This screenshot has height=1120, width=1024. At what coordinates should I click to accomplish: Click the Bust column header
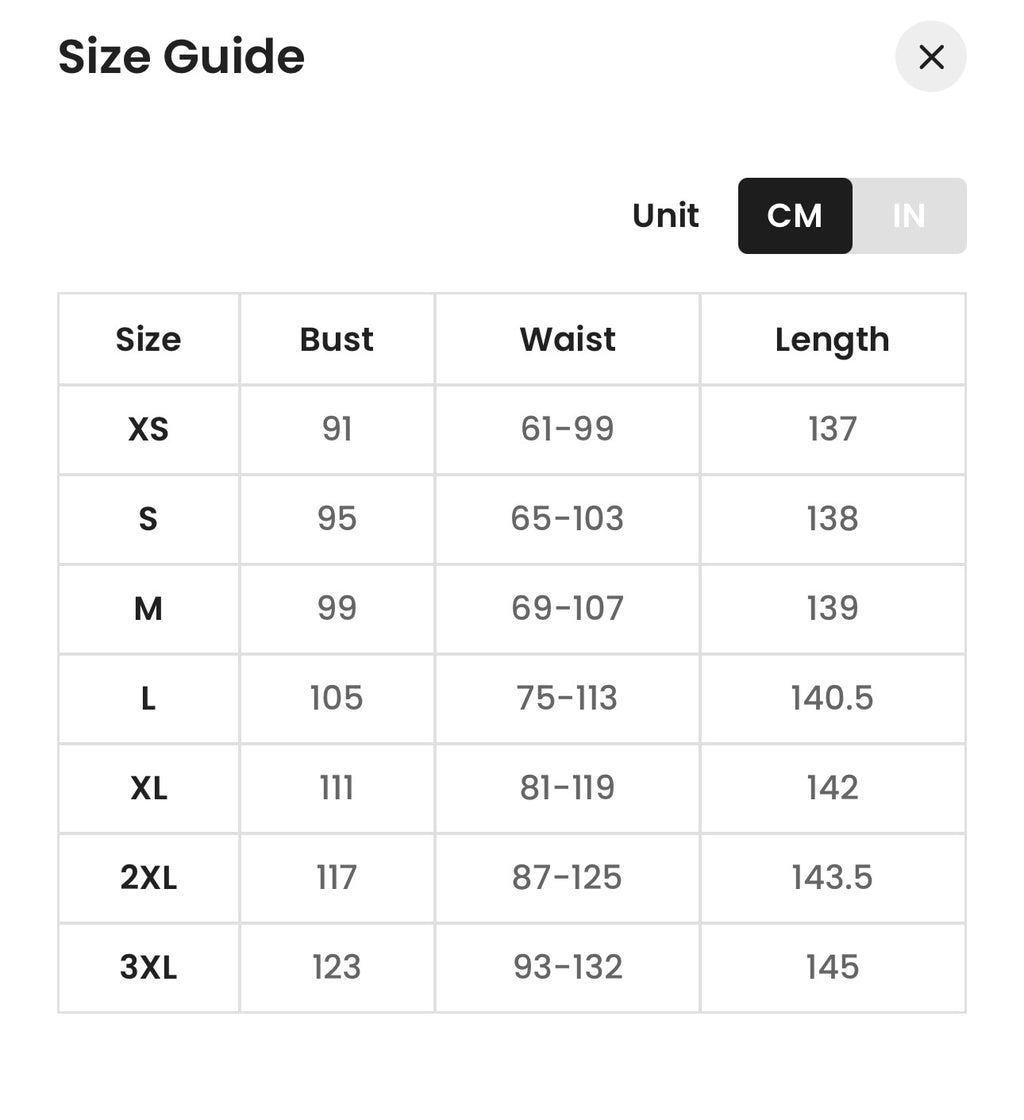pos(337,339)
